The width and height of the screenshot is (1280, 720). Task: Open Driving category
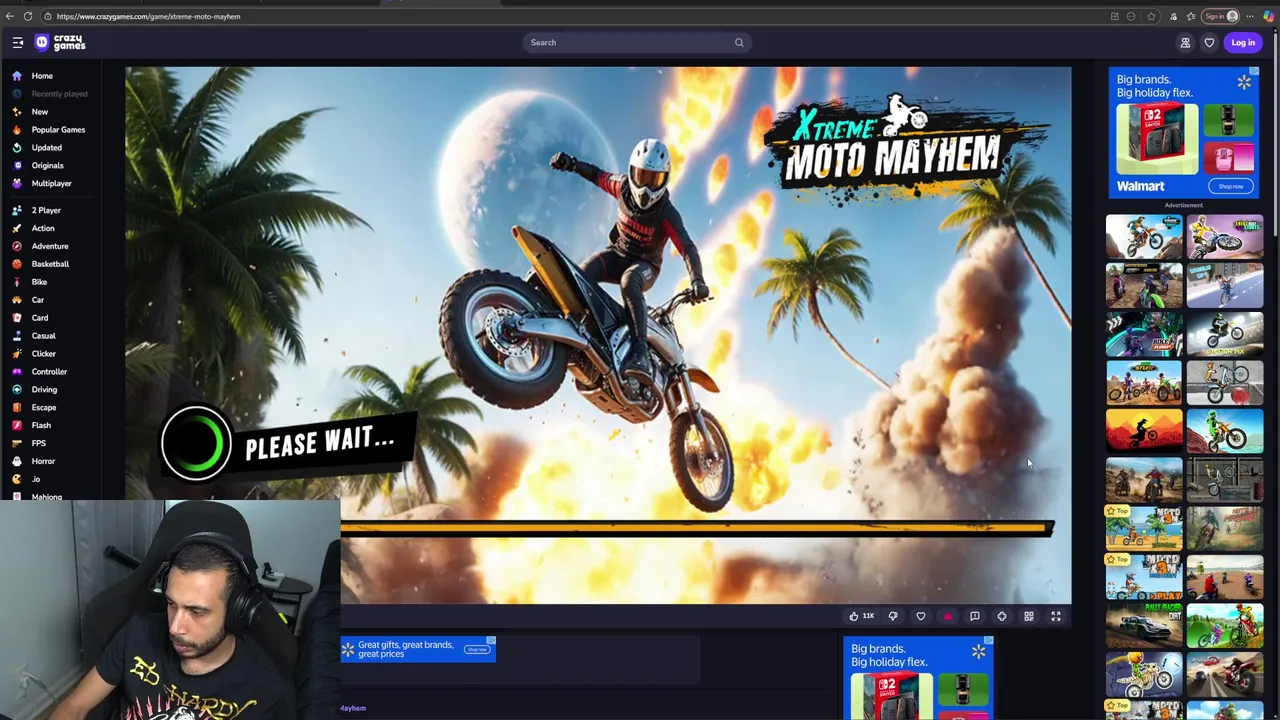(44, 390)
